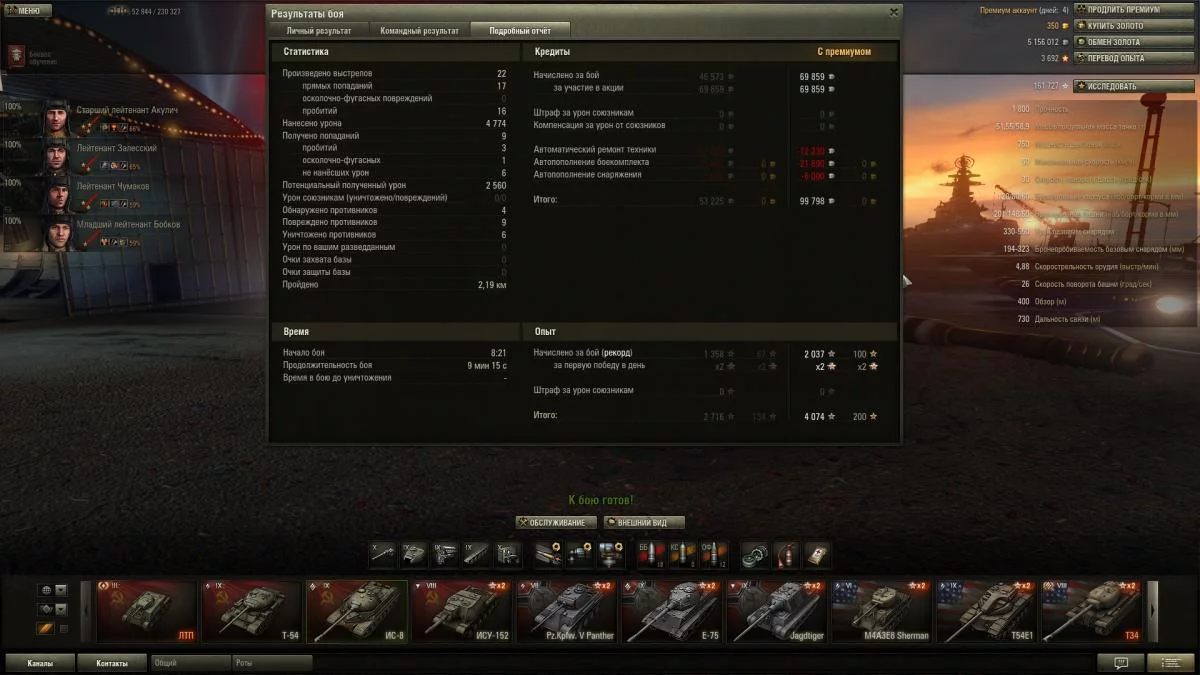Select the ИС-8 tank in carousel
The width and height of the screenshot is (1200, 675).
(358, 611)
